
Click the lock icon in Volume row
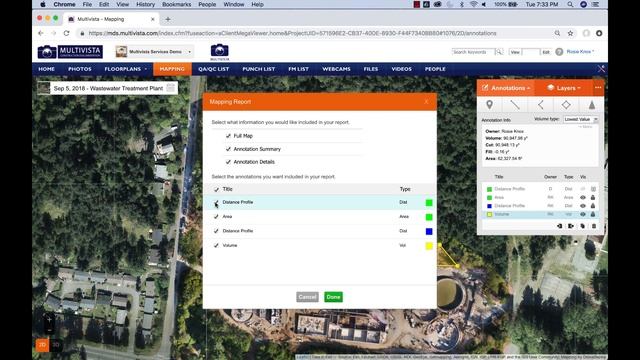[x=593, y=214]
